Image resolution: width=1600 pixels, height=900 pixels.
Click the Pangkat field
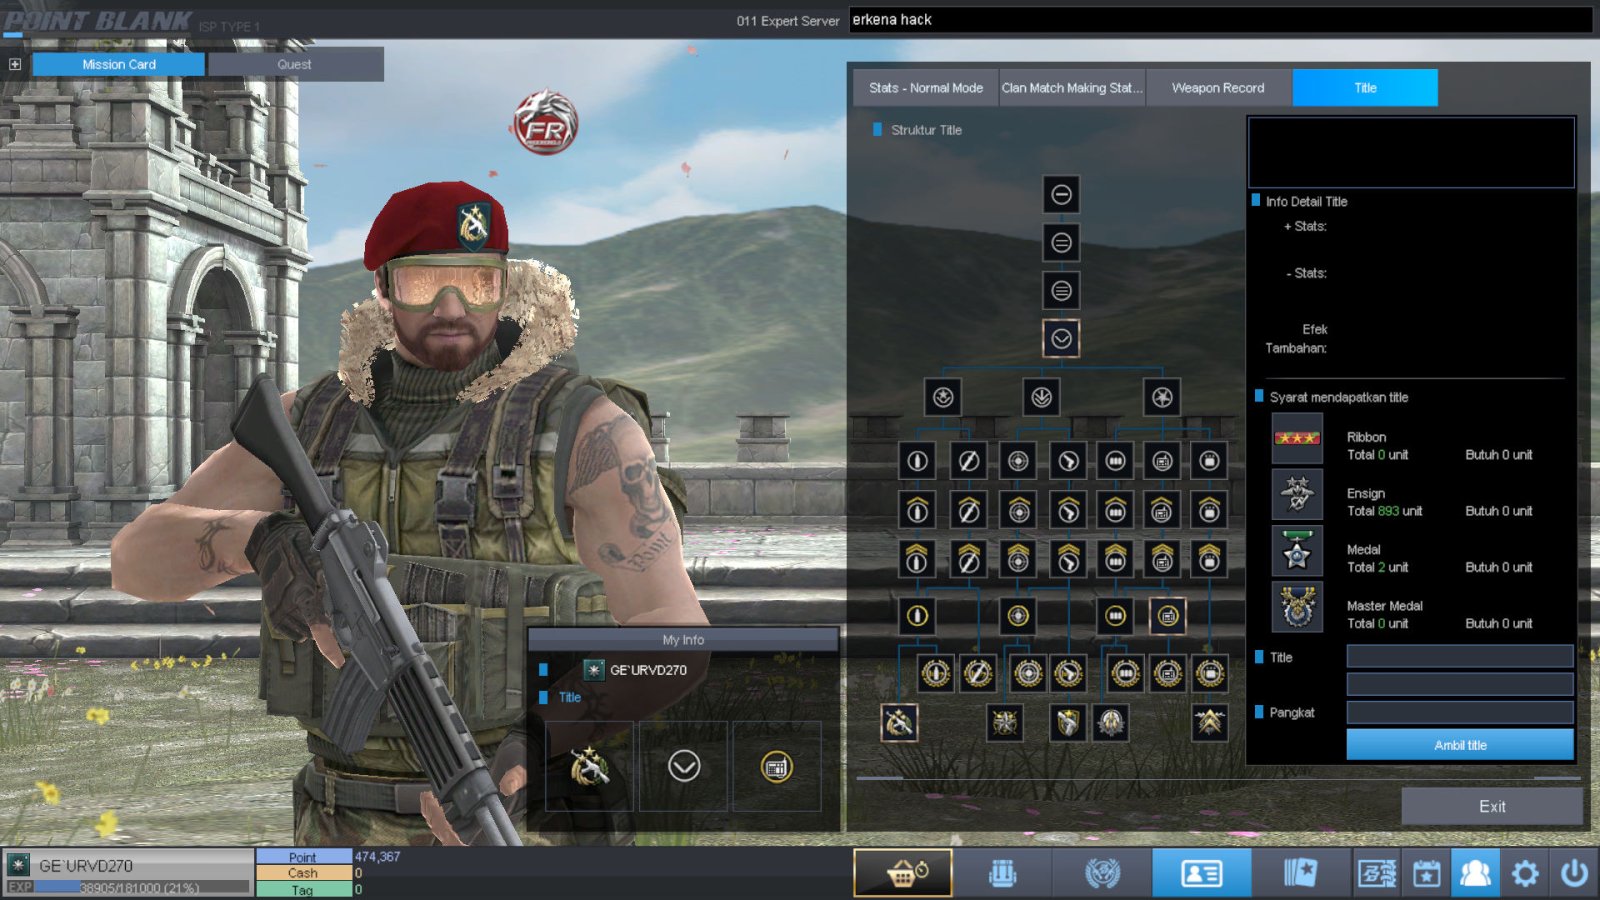coord(1460,712)
